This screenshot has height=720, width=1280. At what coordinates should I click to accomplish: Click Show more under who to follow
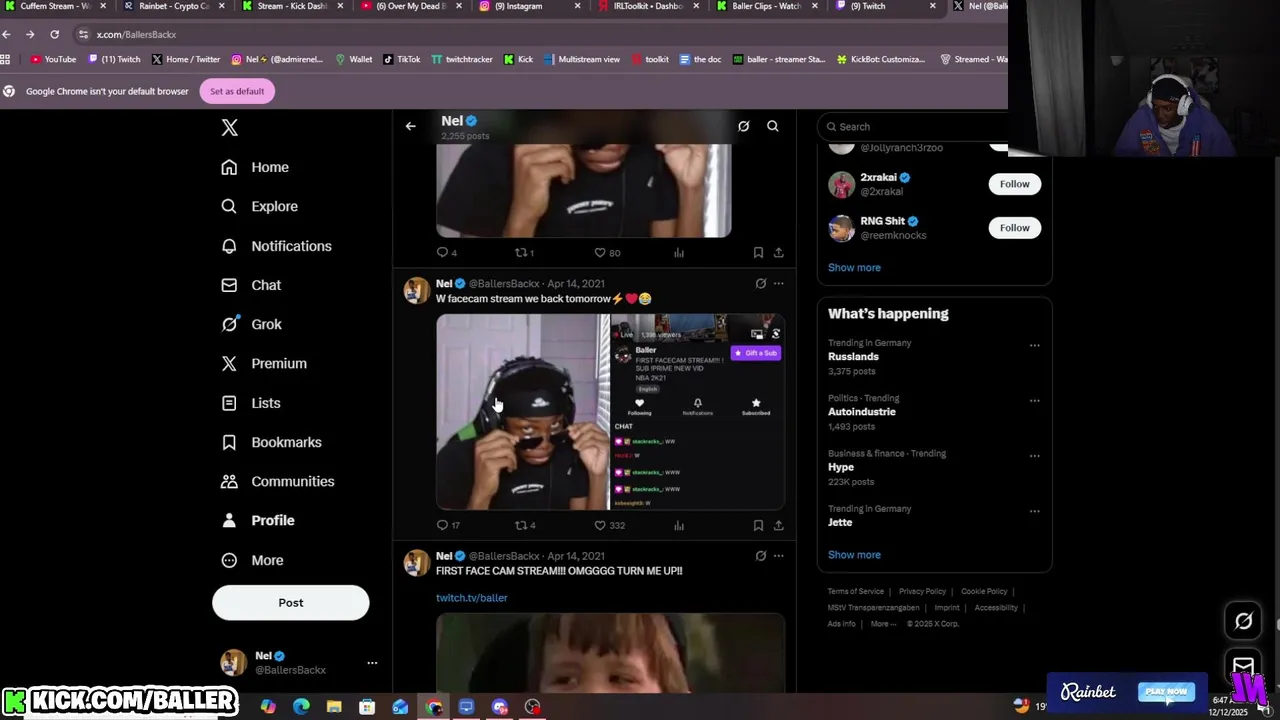tap(854, 268)
